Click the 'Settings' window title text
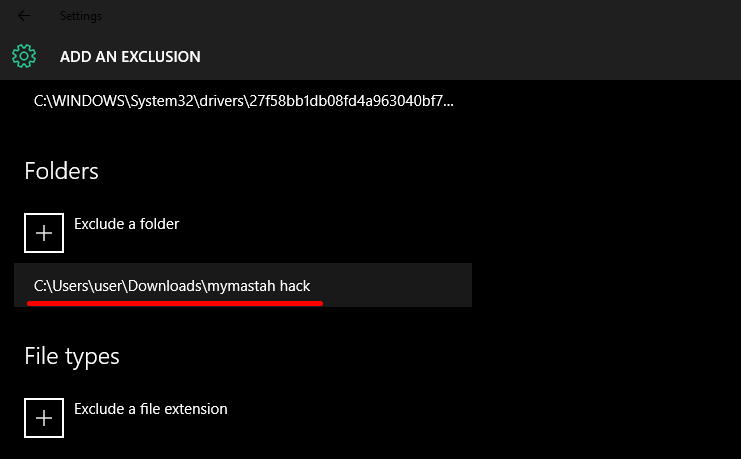Screen dimensions: 741x459 click(x=80, y=16)
